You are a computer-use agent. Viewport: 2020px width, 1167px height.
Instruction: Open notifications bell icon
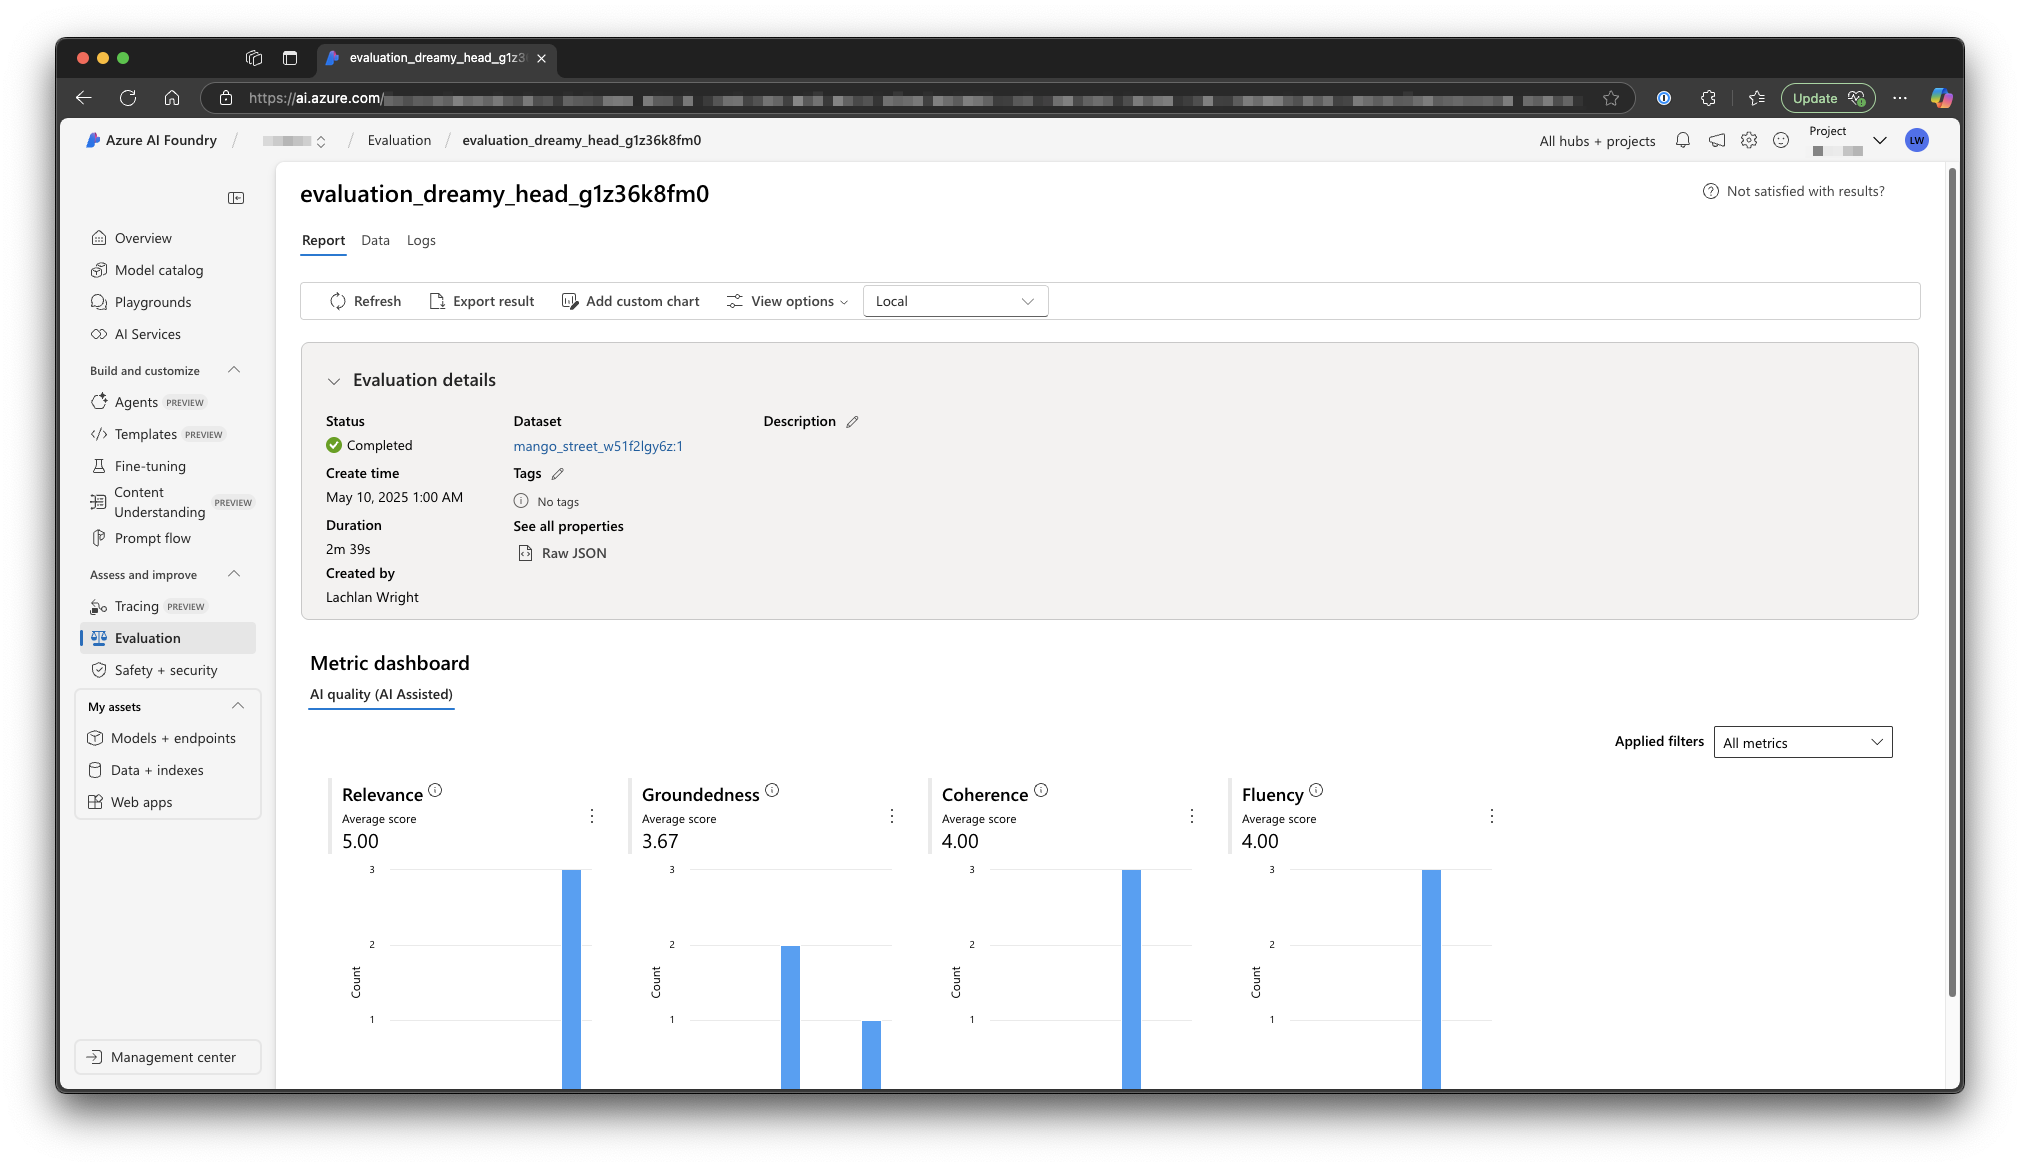click(1683, 141)
